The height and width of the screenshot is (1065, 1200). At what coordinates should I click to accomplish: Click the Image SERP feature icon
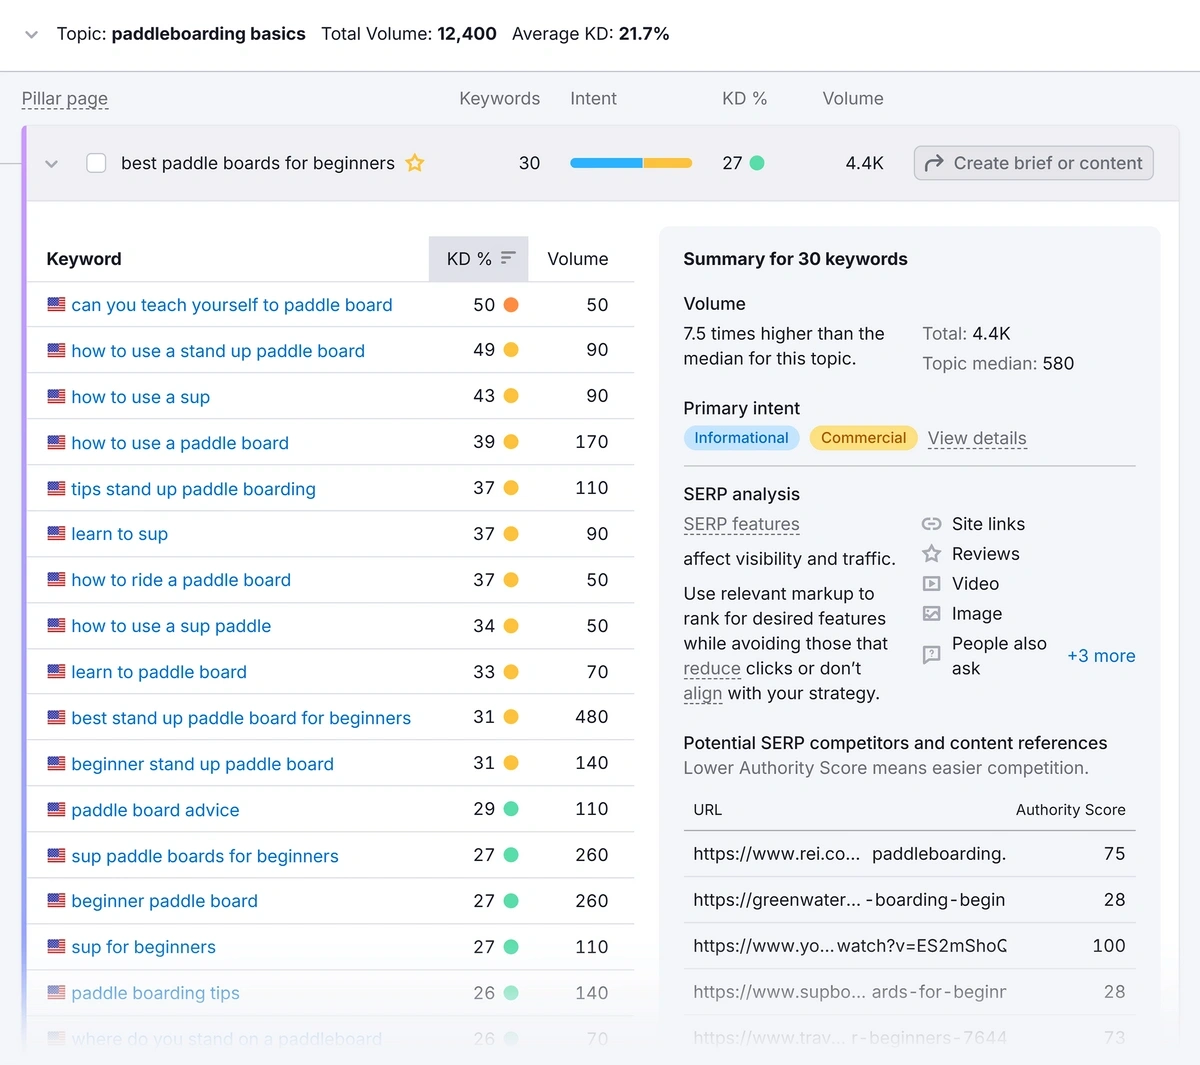click(931, 614)
